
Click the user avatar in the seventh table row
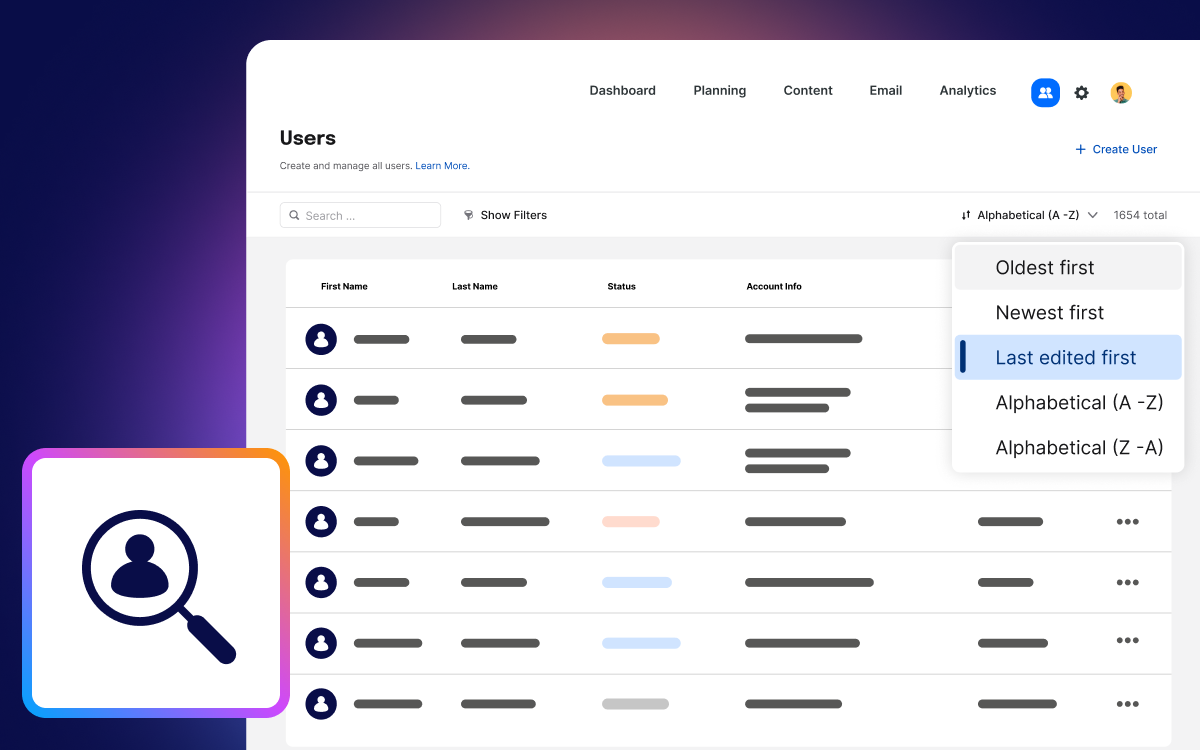321,704
